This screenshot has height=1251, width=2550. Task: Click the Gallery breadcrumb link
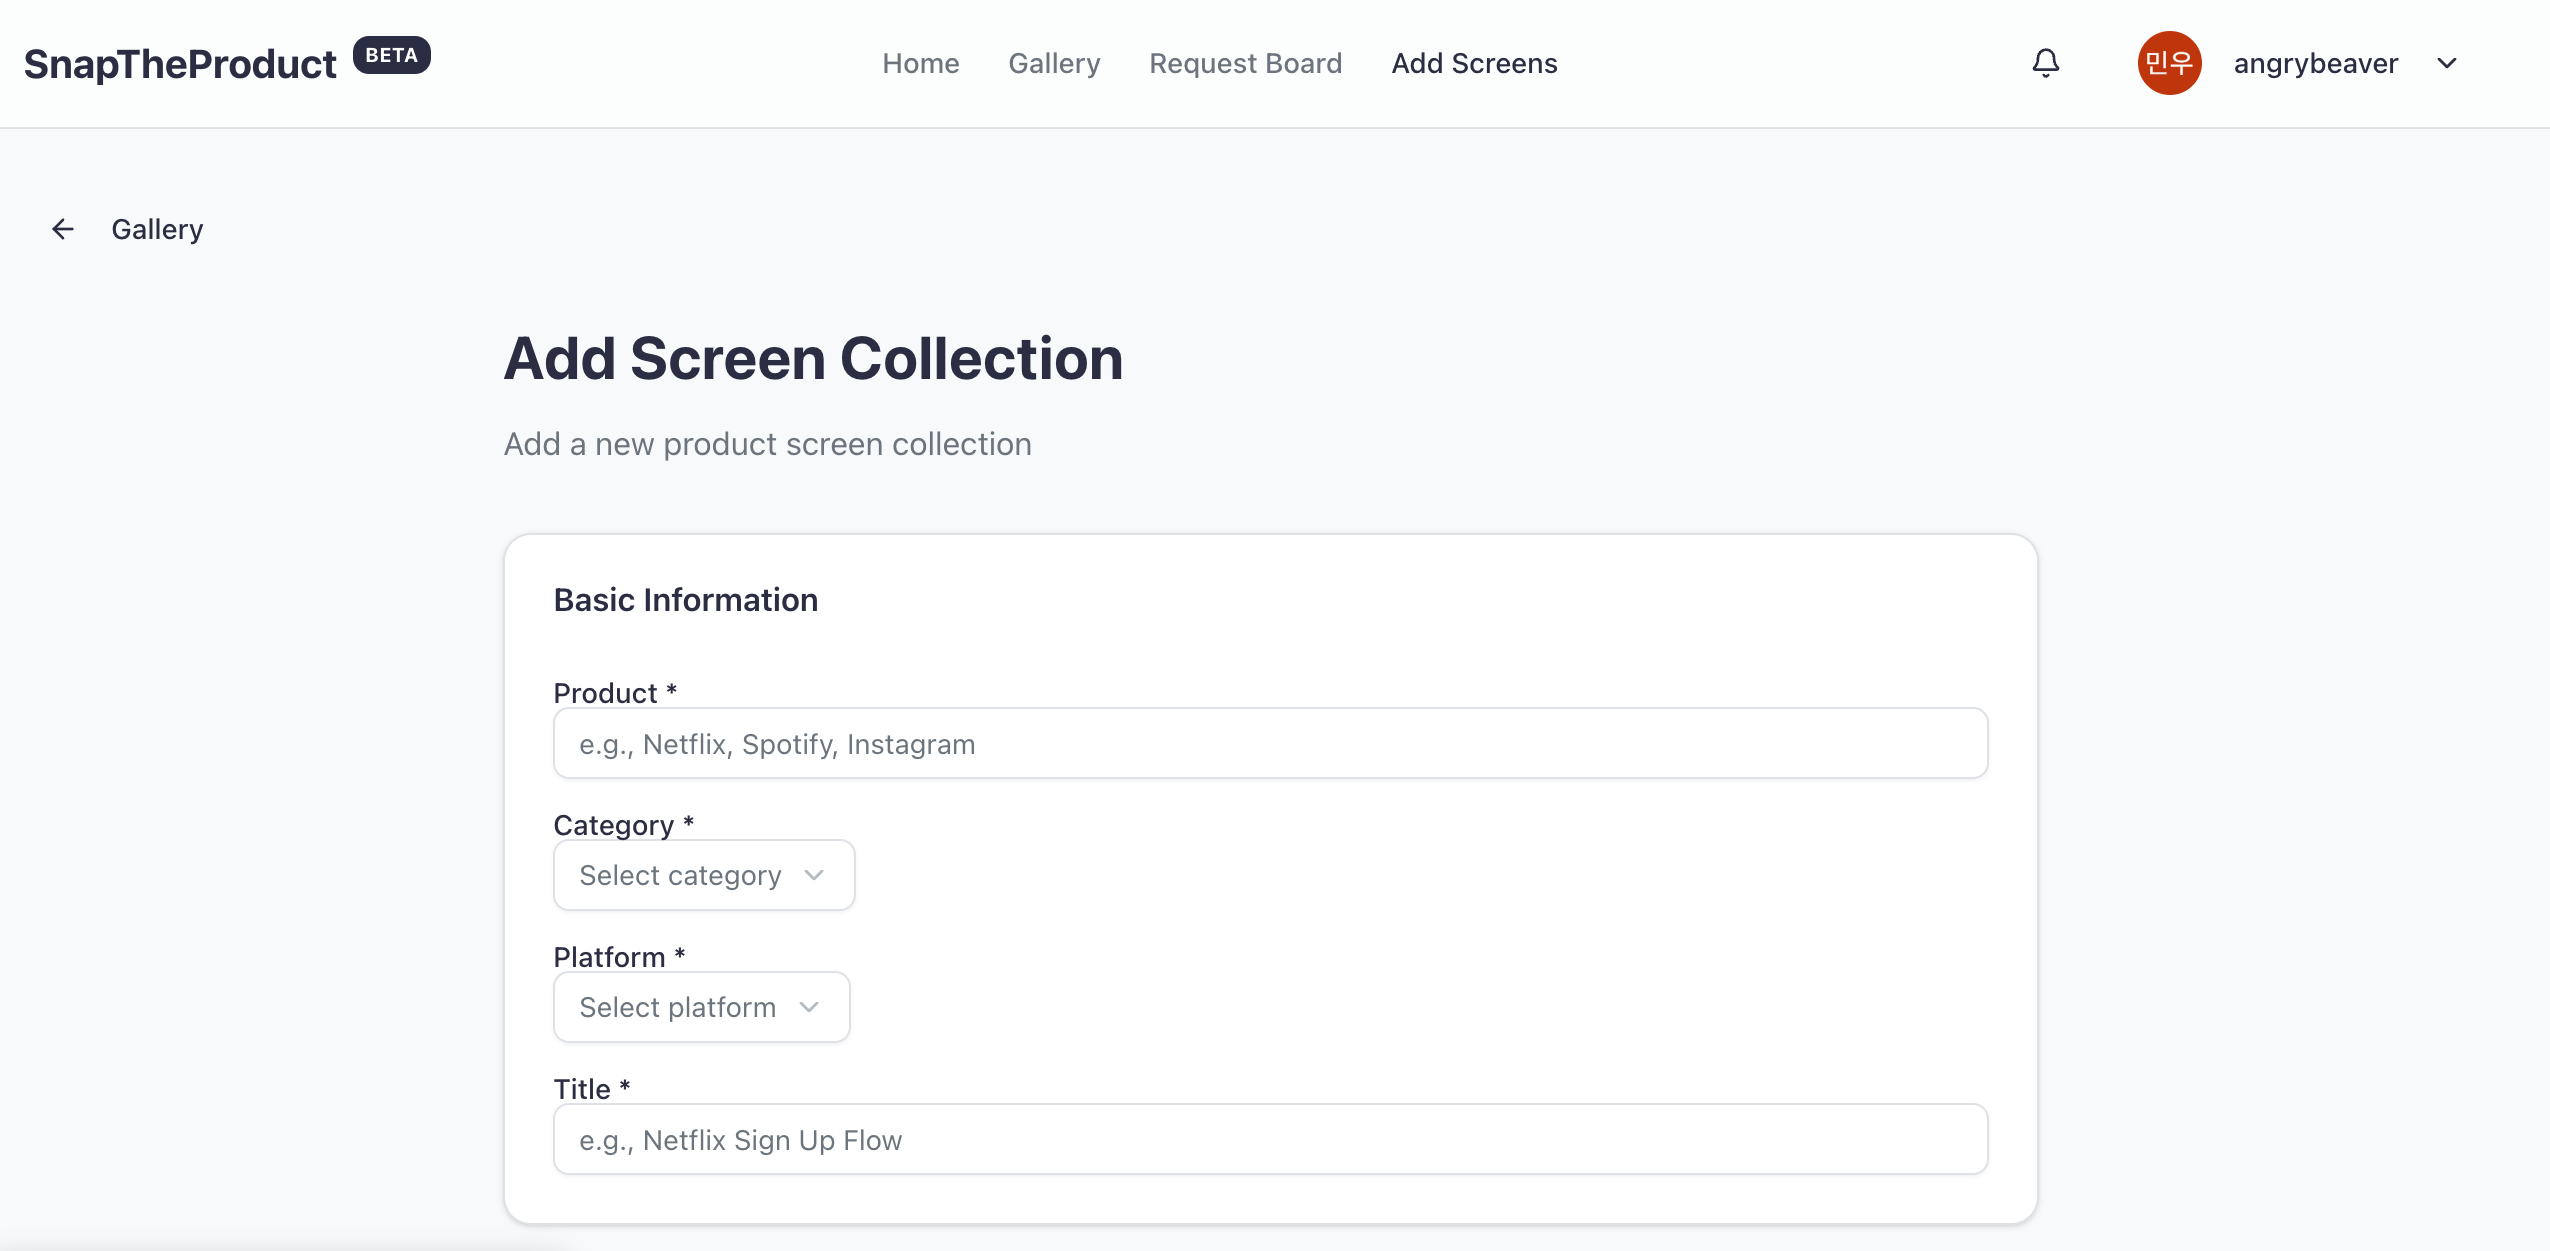[x=157, y=229]
